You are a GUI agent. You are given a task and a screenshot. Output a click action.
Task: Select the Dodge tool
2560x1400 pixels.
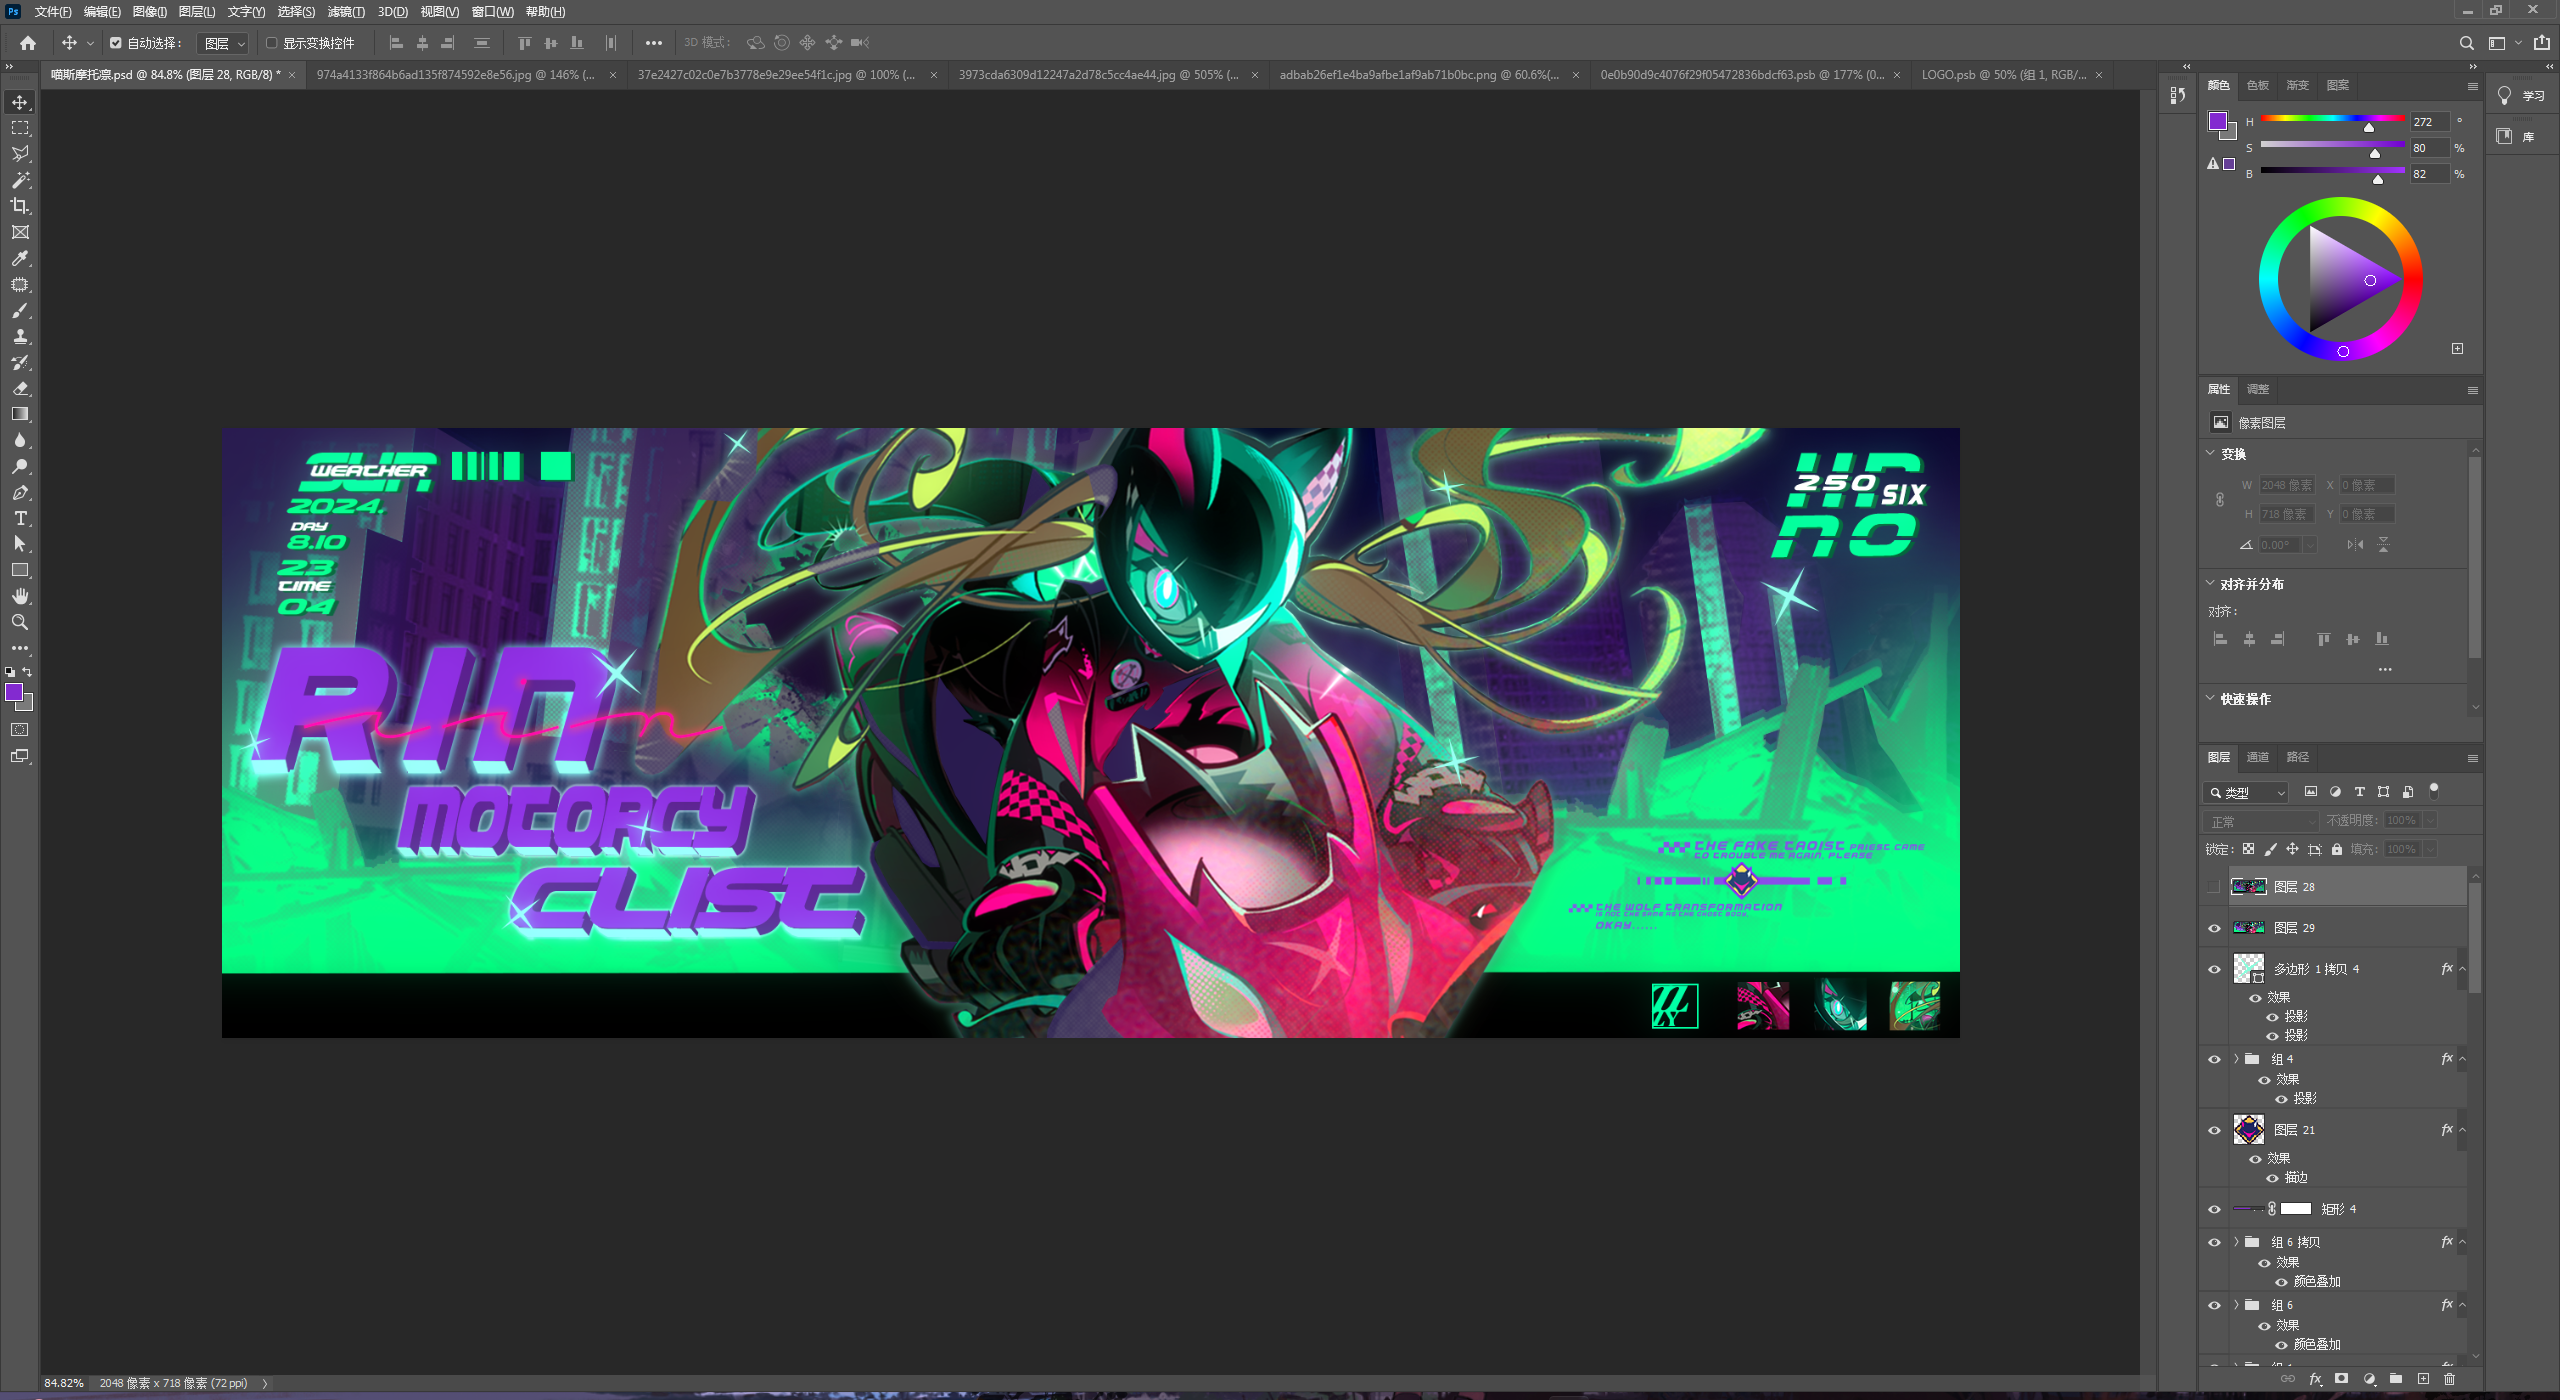pyautogui.click(x=20, y=466)
